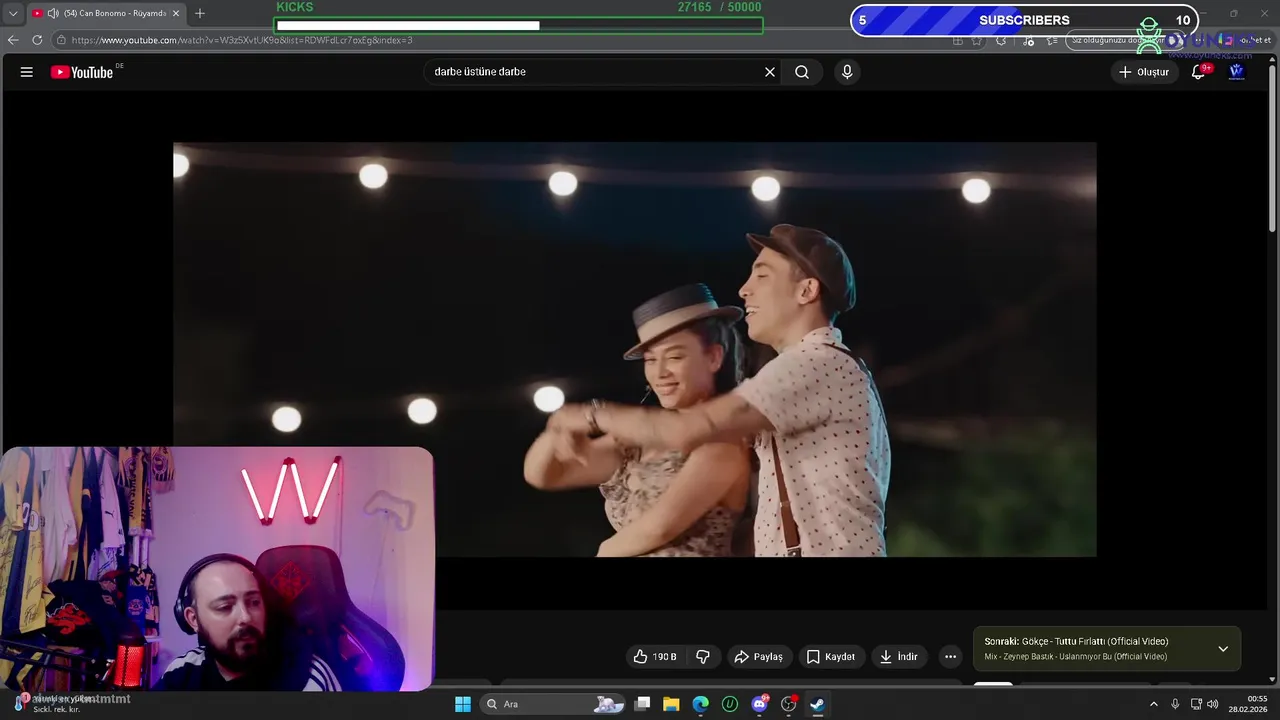Open system tray microphone indicator
This screenshot has width=1280, height=720.
tap(1175, 704)
